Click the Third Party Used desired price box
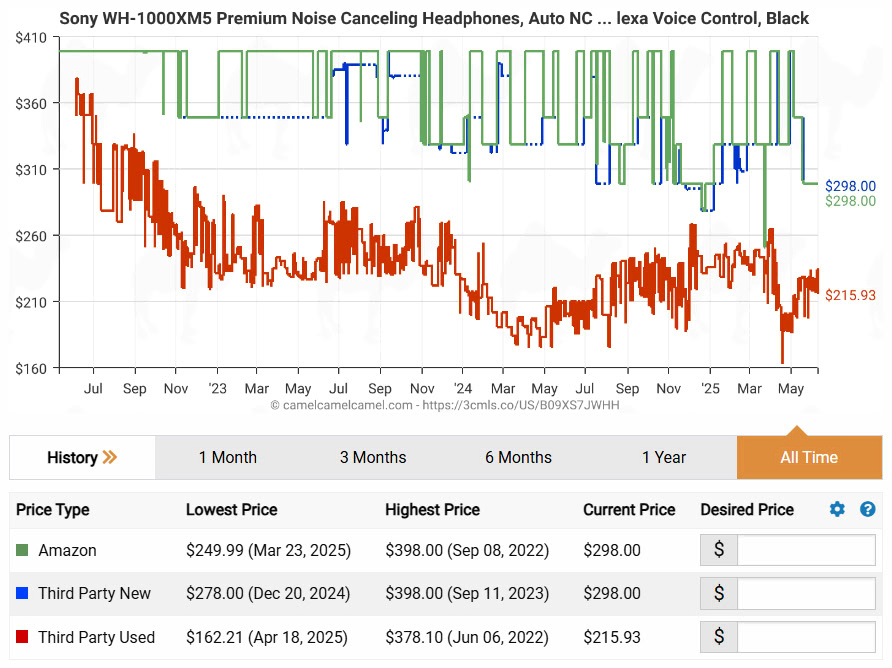The width and height of the screenshot is (892, 668). pyautogui.click(x=805, y=637)
